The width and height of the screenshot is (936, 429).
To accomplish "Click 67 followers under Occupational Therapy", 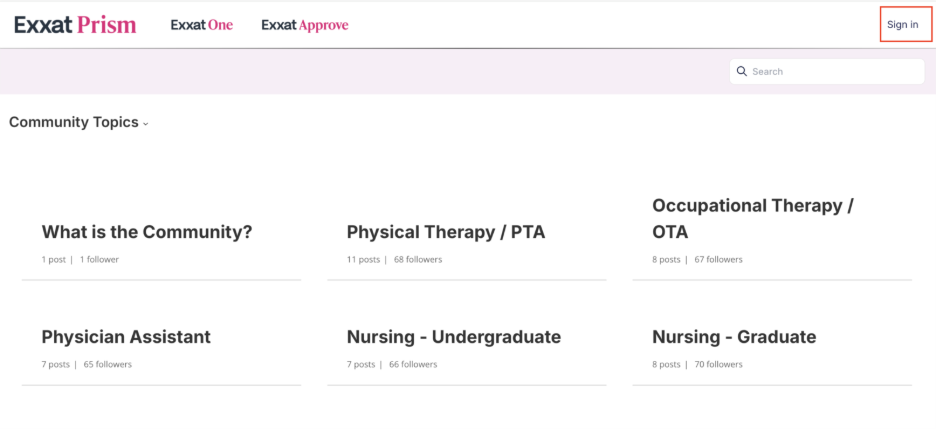I will pos(718,260).
